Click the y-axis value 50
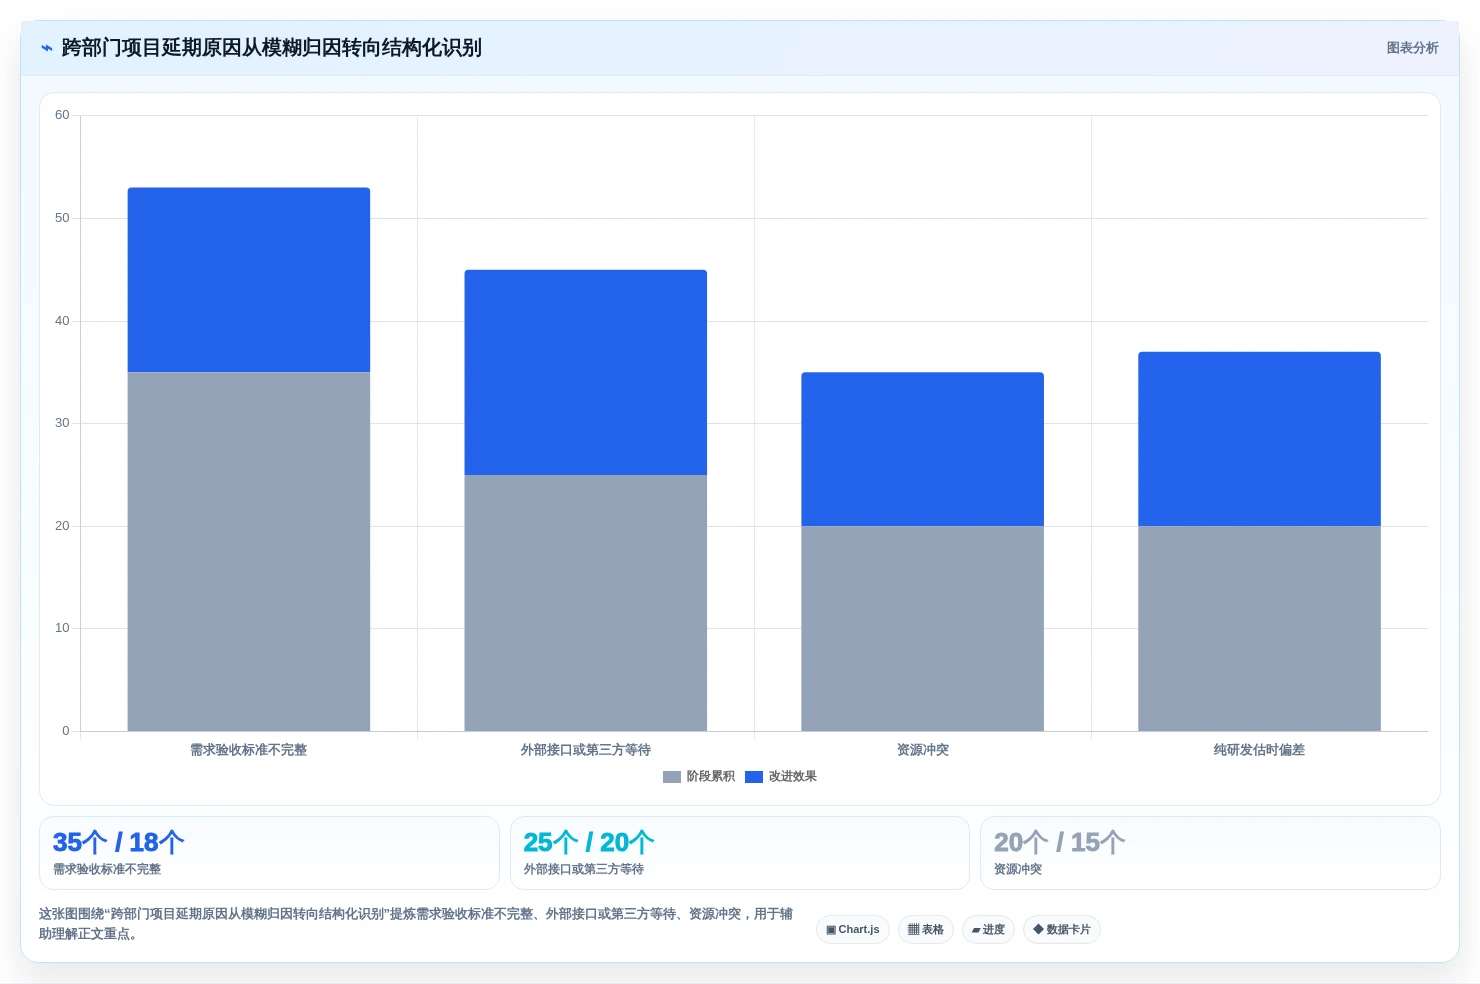 tap(62, 218)
